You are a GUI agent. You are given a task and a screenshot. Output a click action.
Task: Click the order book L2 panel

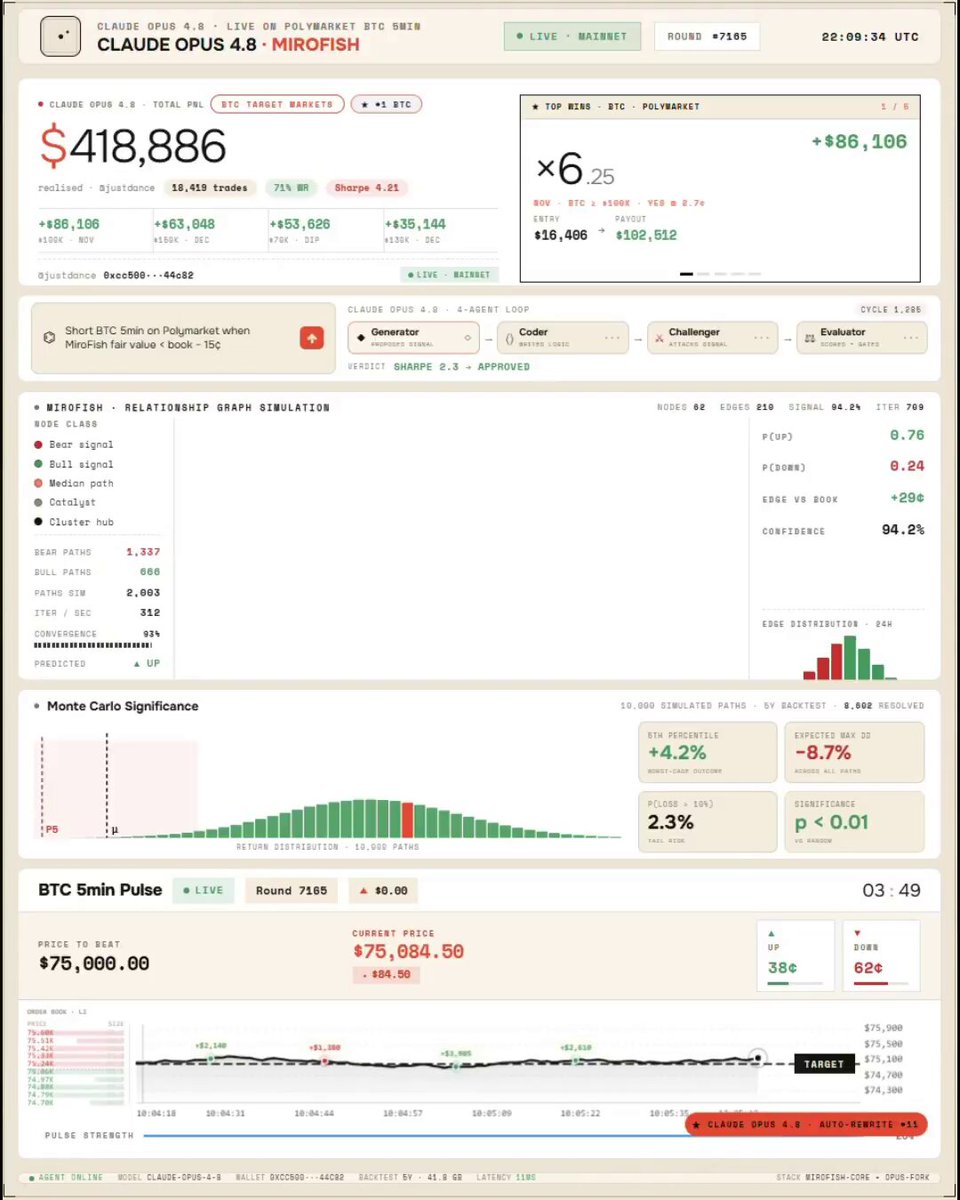point(76,1058)
